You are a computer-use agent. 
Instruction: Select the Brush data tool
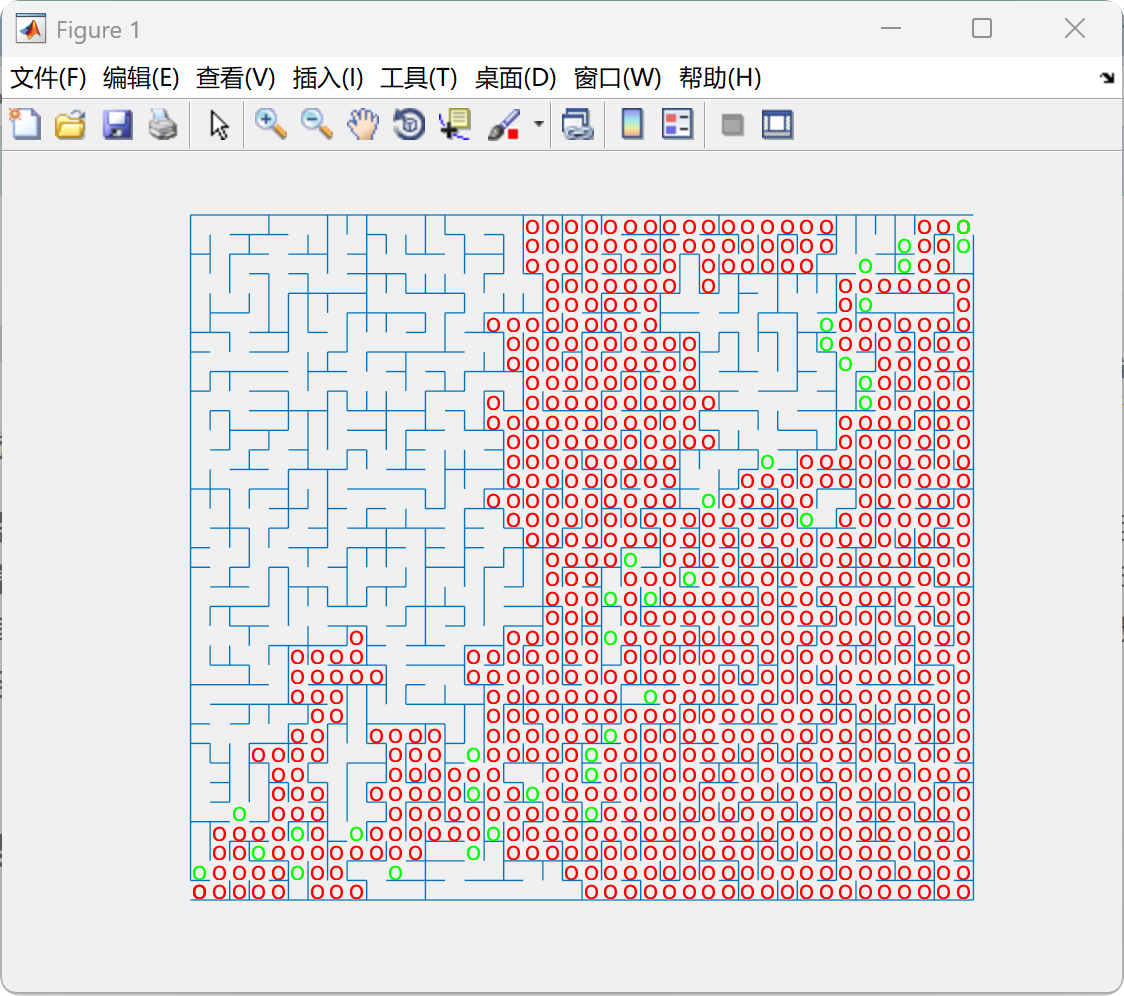[504, 125]
